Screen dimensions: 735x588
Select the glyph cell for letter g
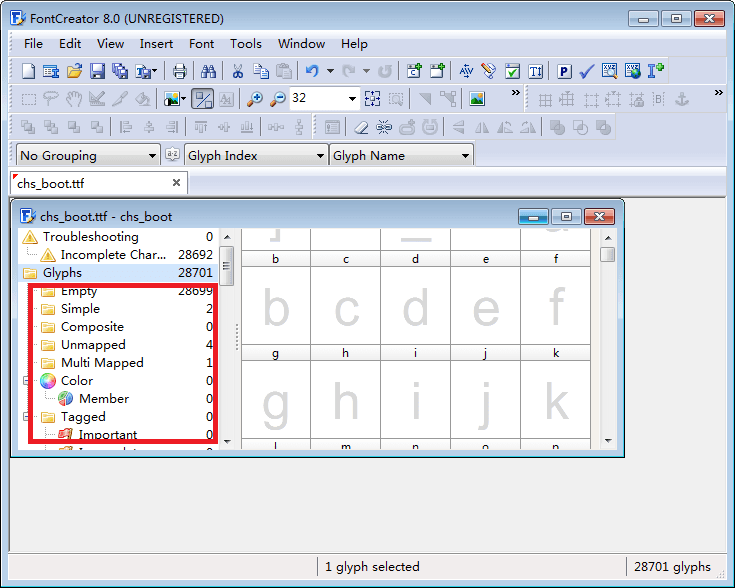276,402
